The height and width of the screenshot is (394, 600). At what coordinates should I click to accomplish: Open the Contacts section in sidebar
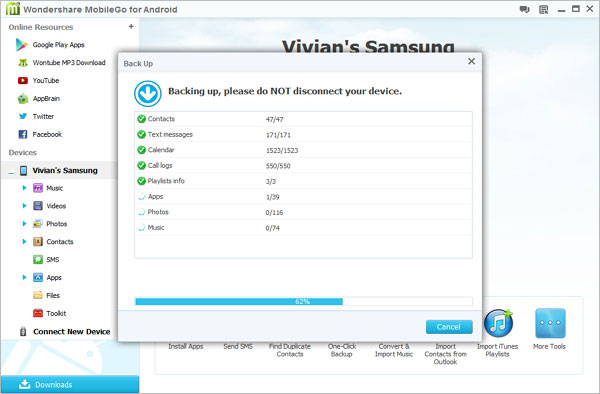pos(53,242)
